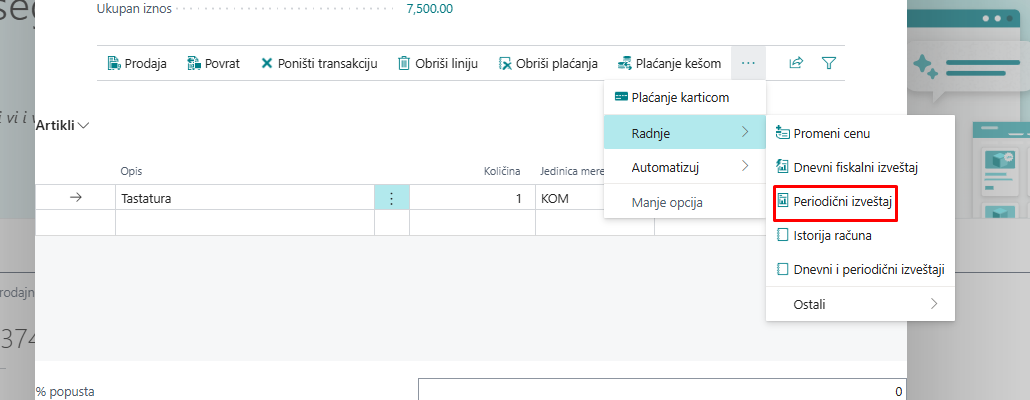Click the Prodaja toolbar action
Screen dimensions: 1030x400
136,63
